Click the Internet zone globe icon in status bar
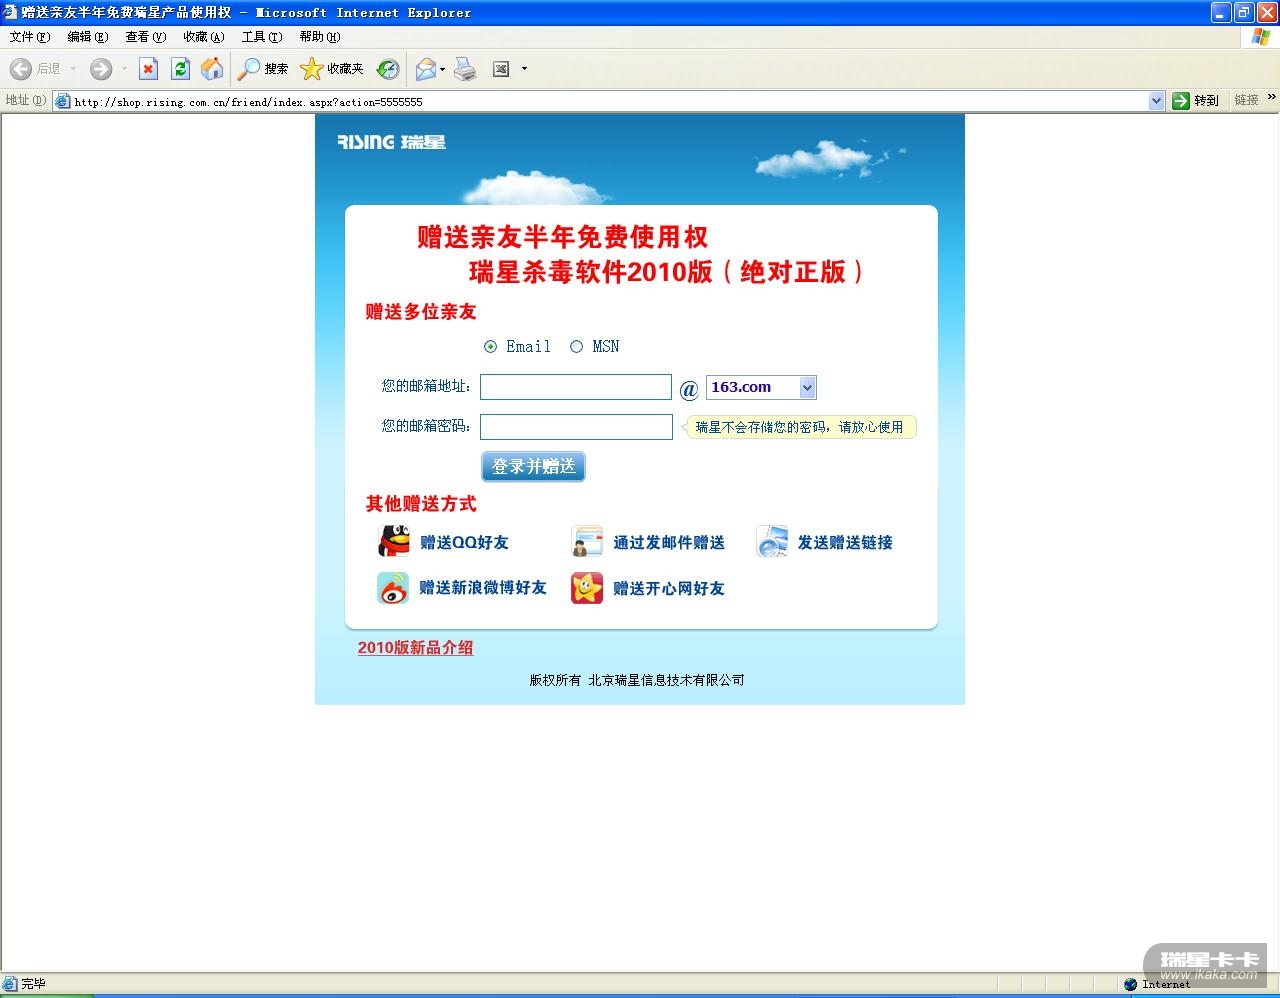Viewport: 1280px width, 998px height. pos(1131,984)
